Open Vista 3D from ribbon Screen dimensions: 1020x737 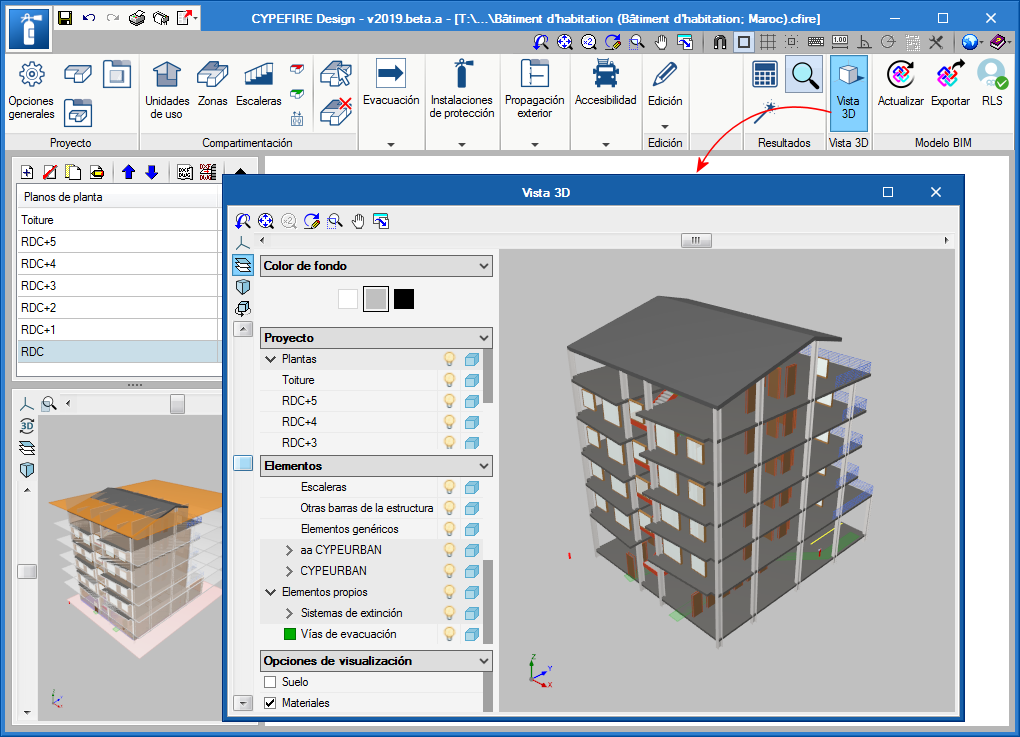tap(848, 92)
